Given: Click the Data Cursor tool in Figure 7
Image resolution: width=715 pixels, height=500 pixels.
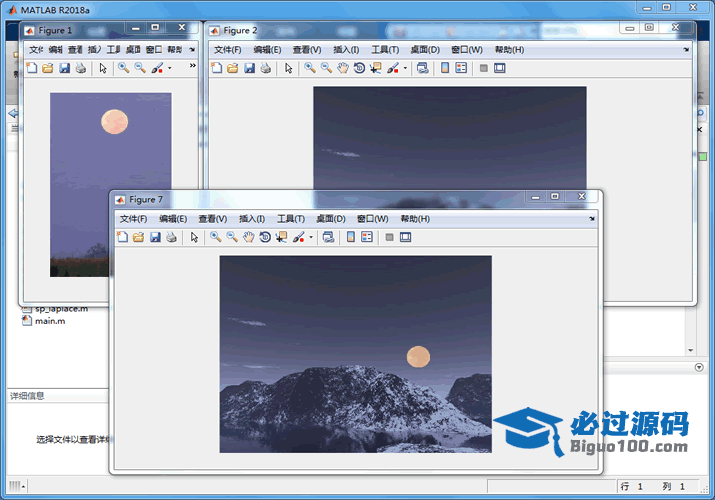Looking at the screenshot, I should click(281, 237).
